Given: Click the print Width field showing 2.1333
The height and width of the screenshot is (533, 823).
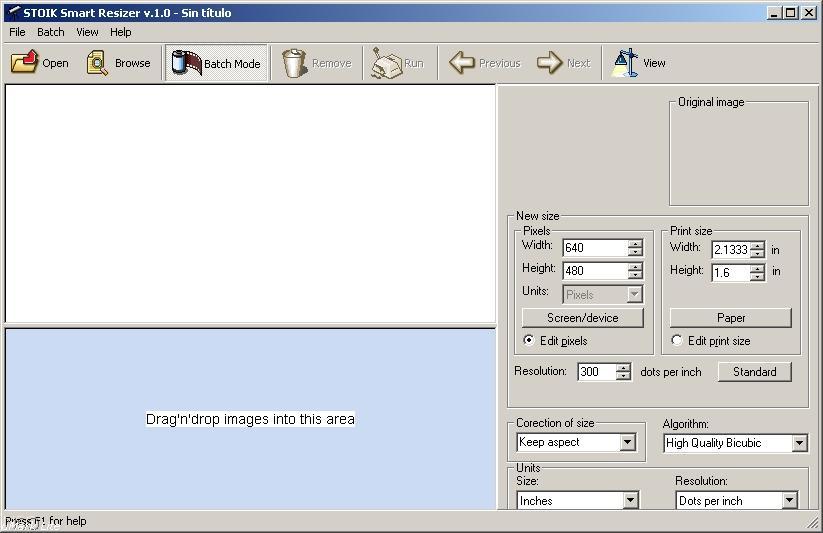Looking at the screenshot, I should (x=731, y=249).
